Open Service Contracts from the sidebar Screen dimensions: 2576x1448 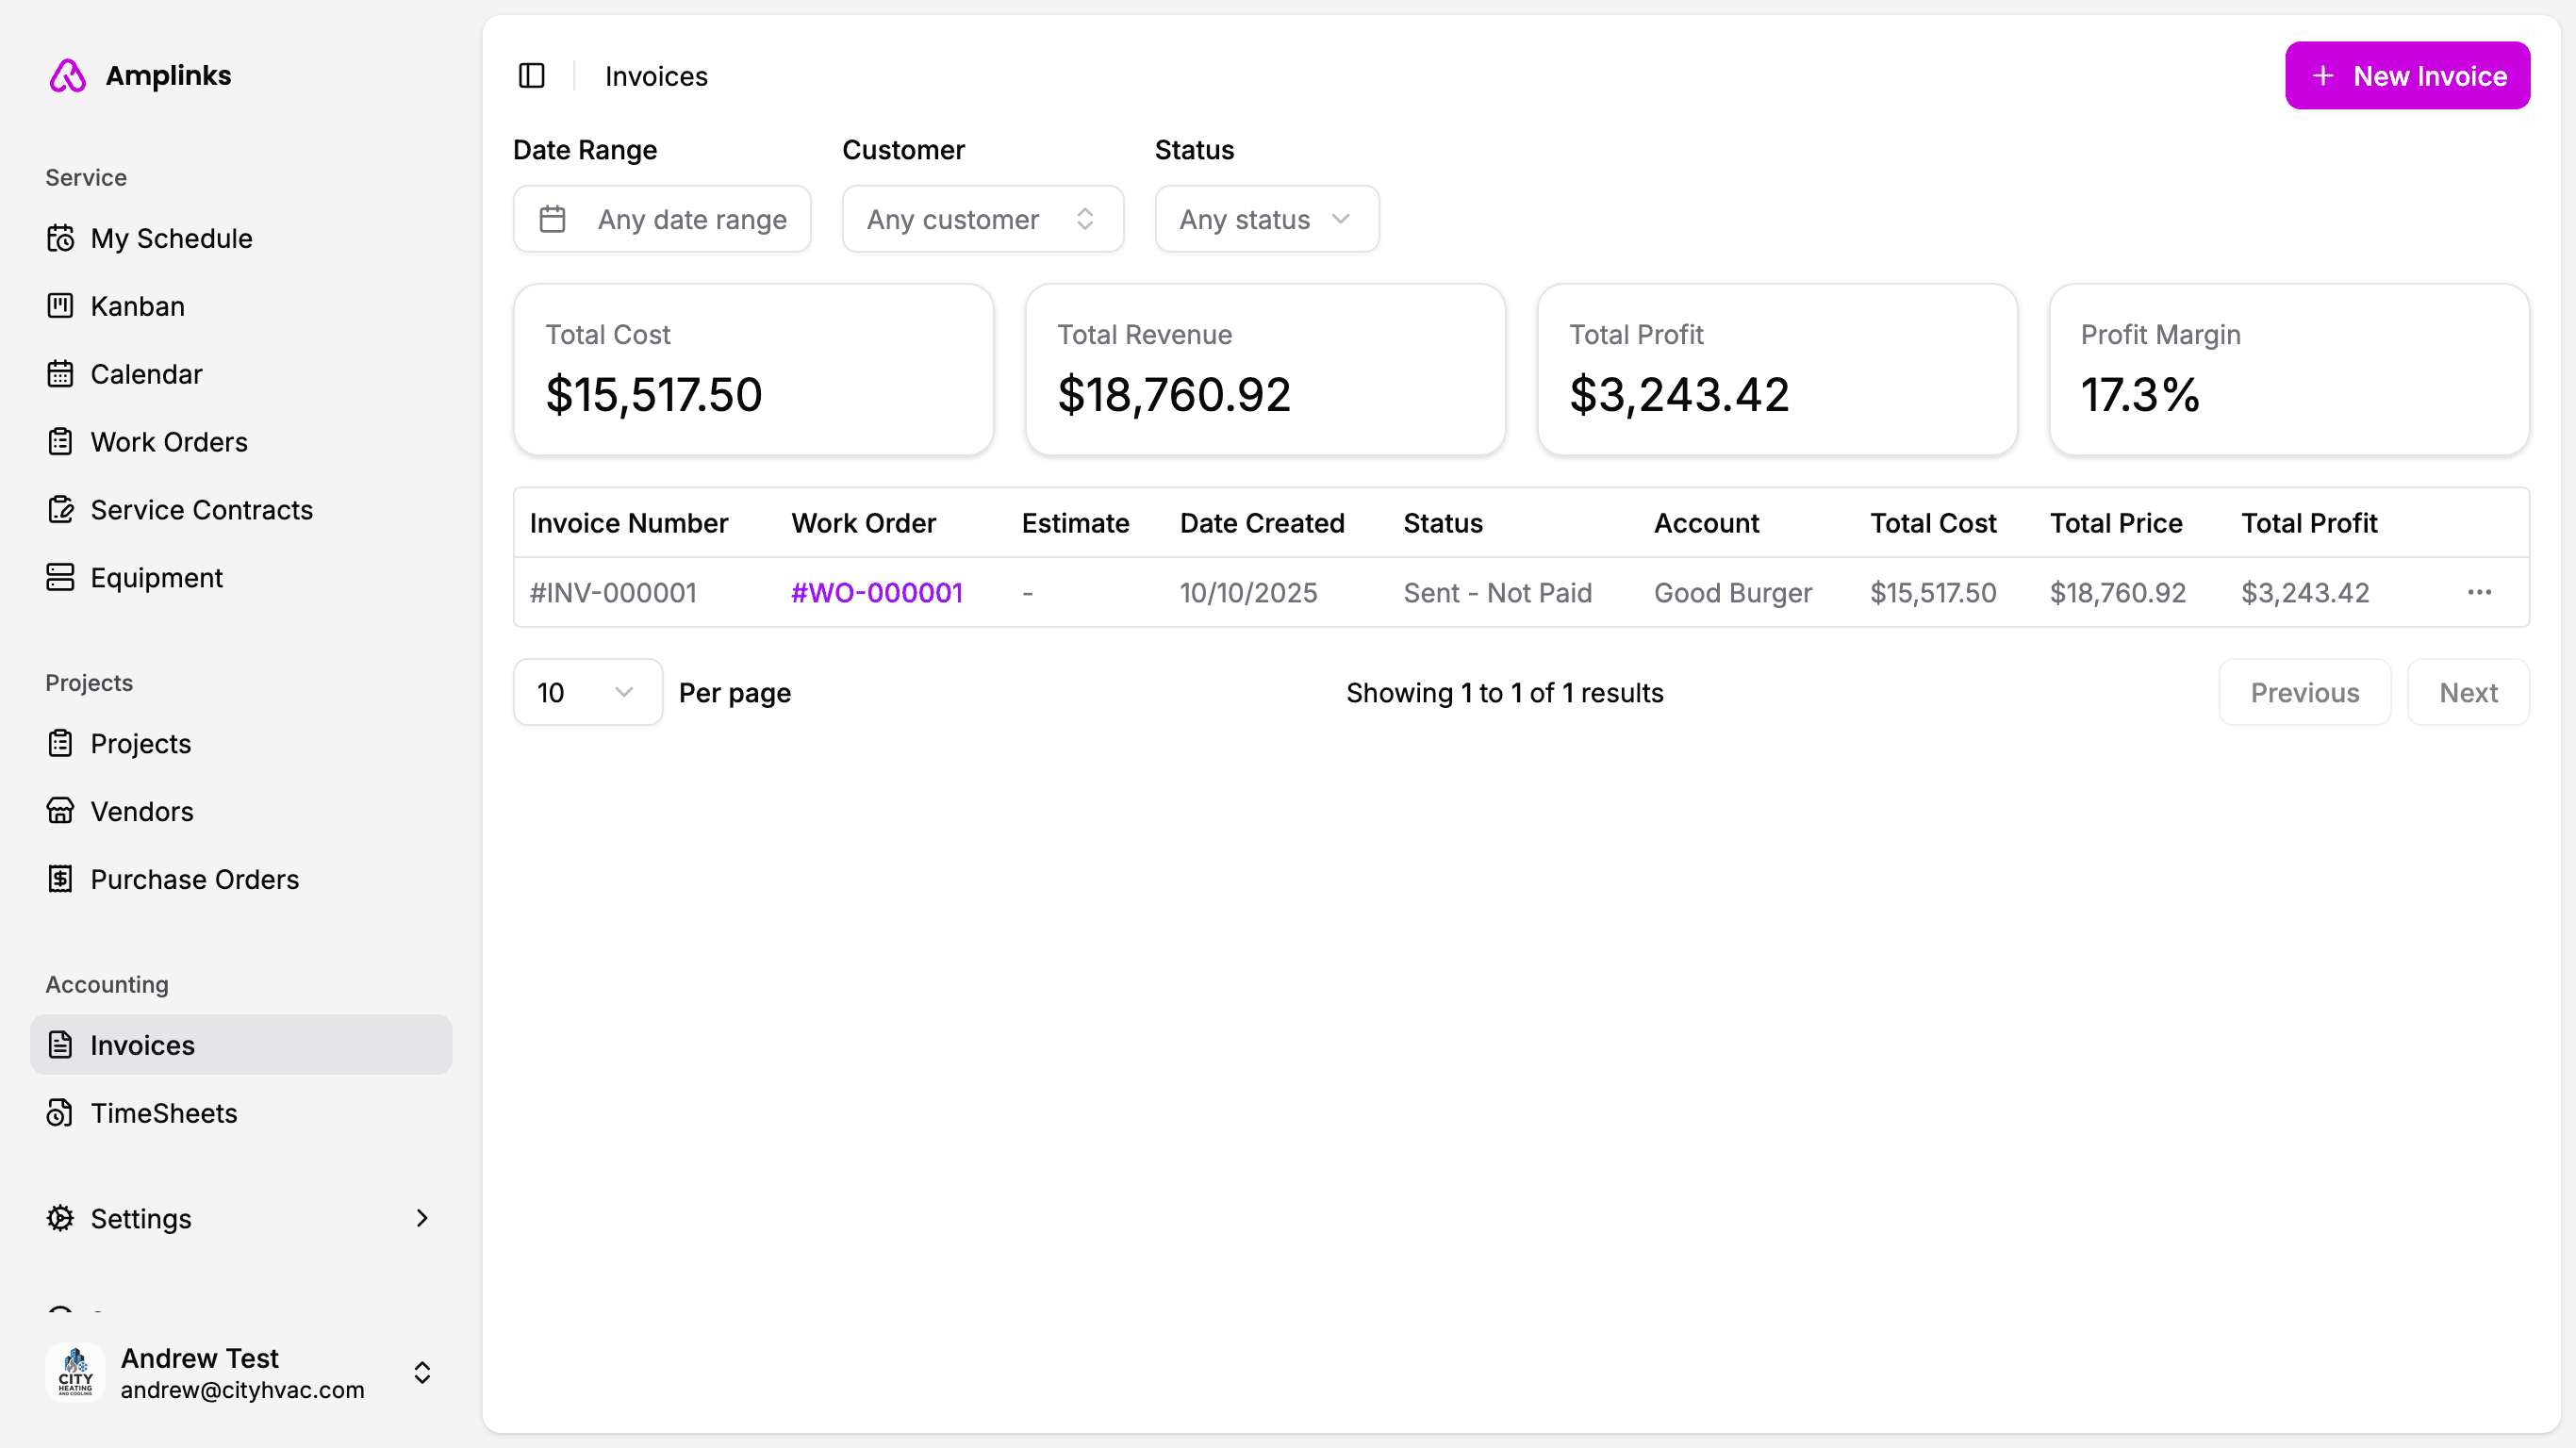[x=201, y=510]
